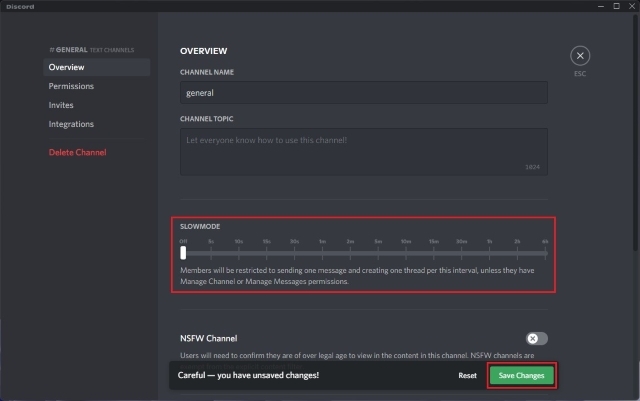Image resolution: width=640 pixels, height=401 pixels.
Task: Click the Slowmode slider handle at Off
Action: click(x=183, y=253)
